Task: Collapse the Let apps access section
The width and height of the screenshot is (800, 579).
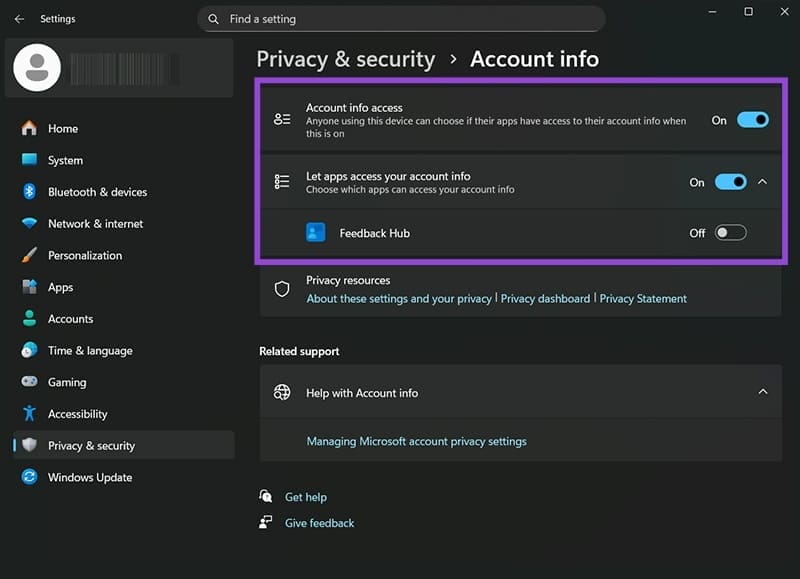Action: click(x=762, y=182)
